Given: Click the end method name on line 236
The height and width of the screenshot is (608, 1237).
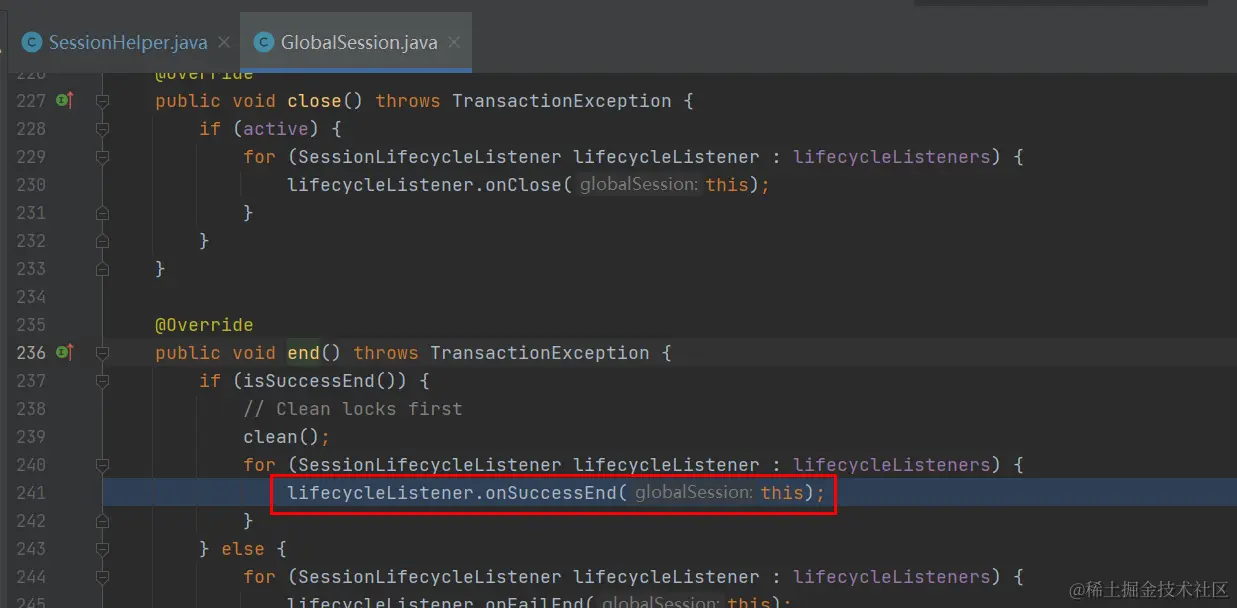Looking at the screenshot, I should point(303,353).
